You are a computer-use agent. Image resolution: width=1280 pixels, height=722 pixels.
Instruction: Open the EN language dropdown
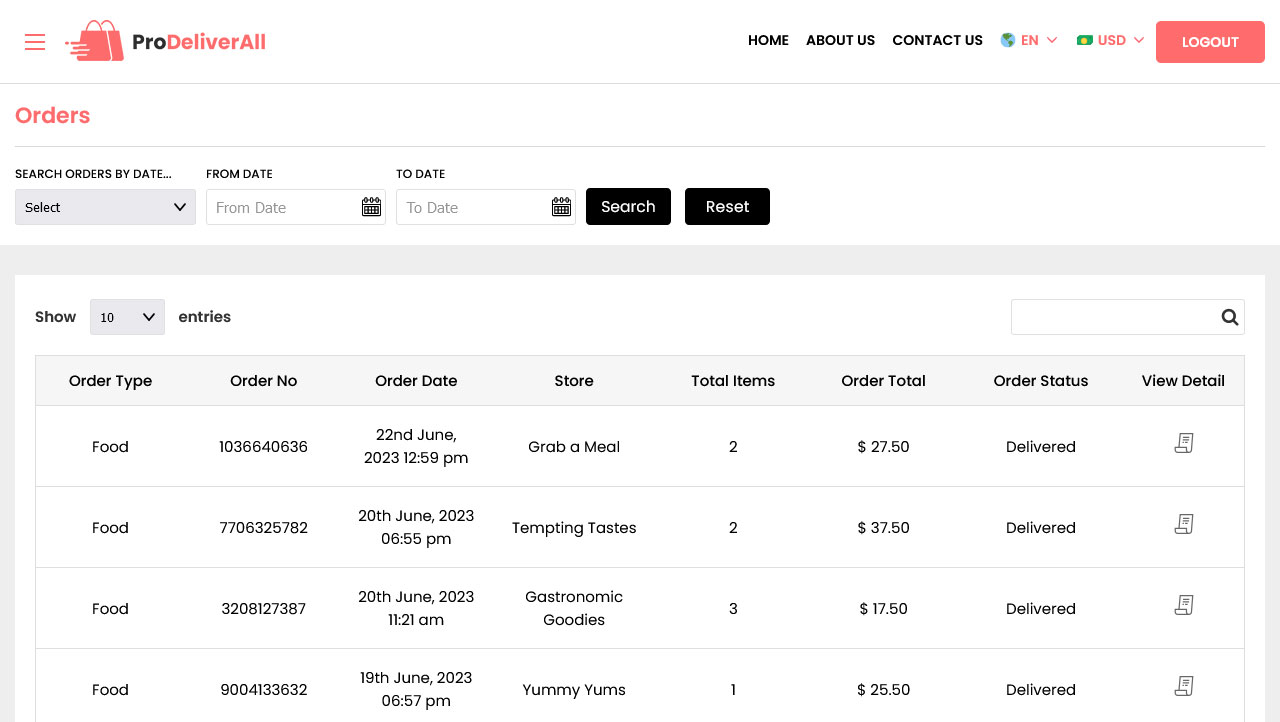tap(1029, 40)
